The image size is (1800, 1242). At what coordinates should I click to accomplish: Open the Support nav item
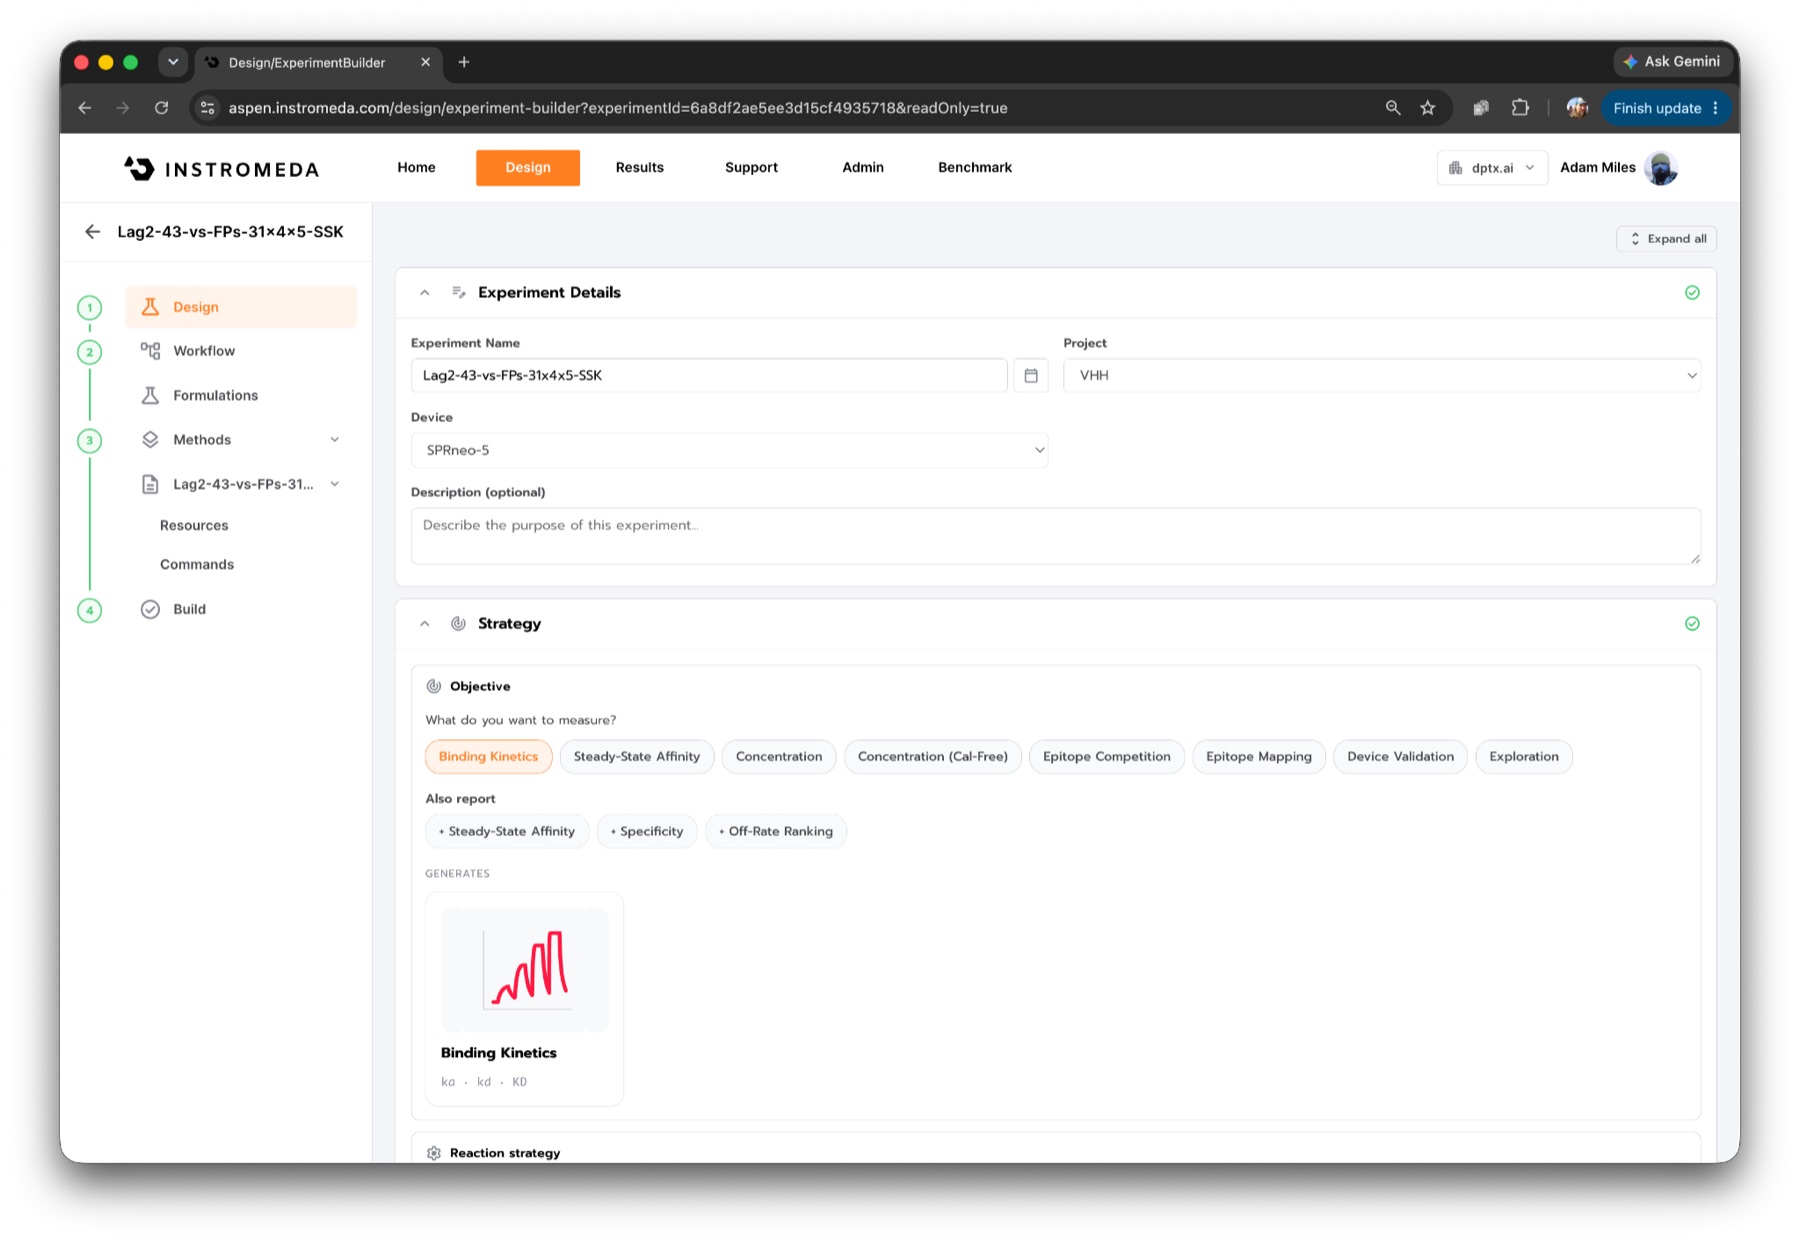point(751,168)
